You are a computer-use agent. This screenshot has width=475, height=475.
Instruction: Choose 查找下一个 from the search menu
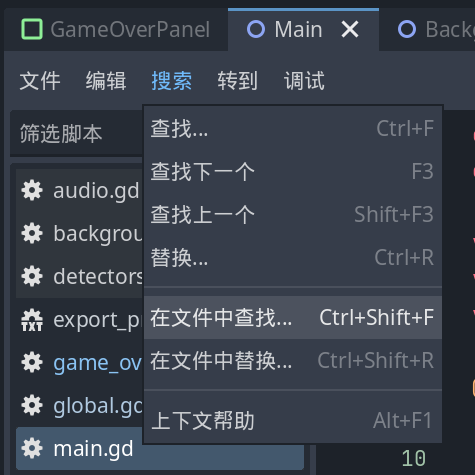[293, 172]
